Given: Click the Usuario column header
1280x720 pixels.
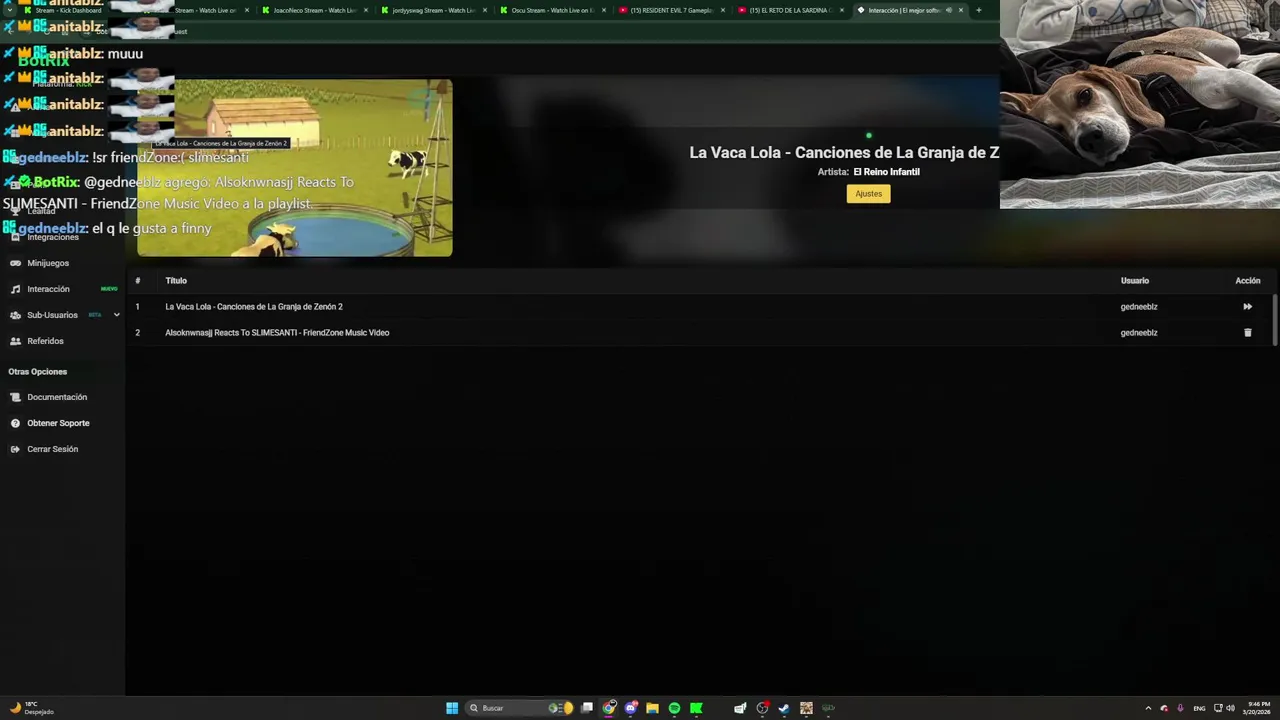Looking at the screenshot, I should click(1135, 281).
